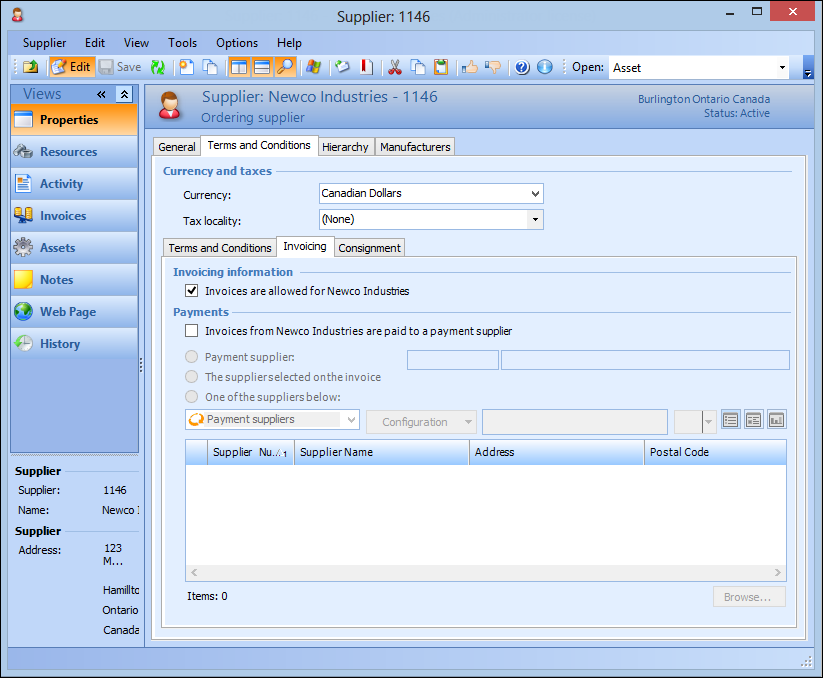This screenshot has height=678, width=823.
Task: Click the blue Help question mark icon
Action: (x=521, y=67)
